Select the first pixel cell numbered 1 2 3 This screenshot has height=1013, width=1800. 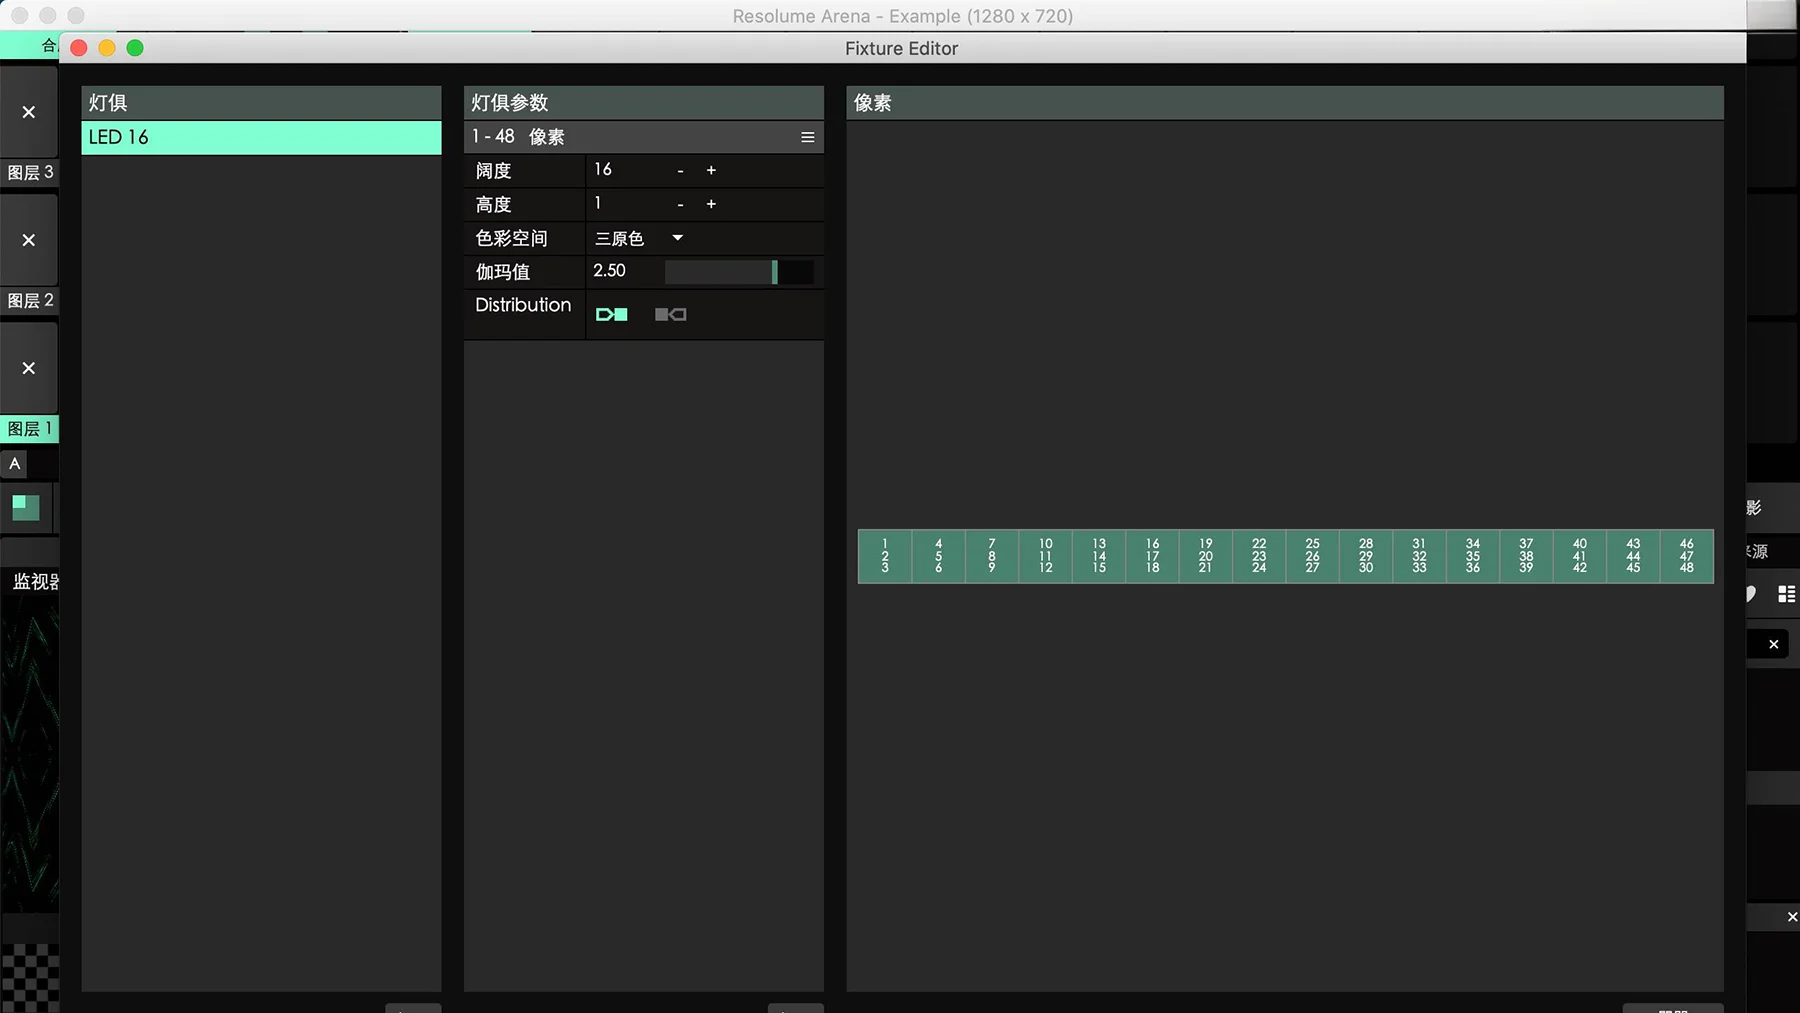[884, 556]
